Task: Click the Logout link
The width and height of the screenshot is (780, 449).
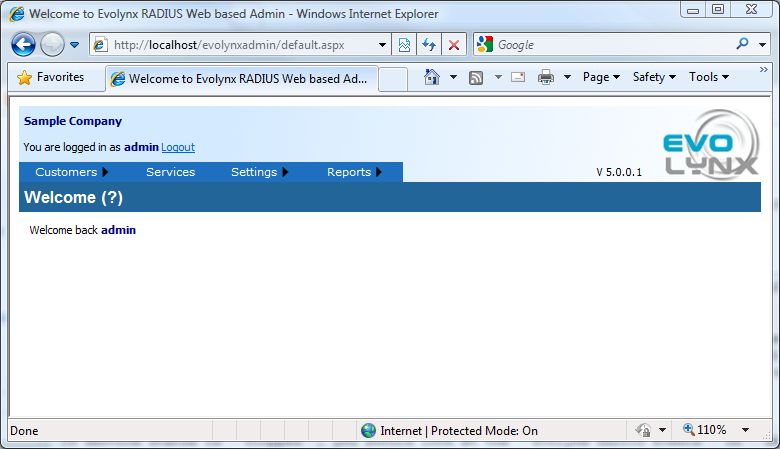Action: [x=178, y=147]
